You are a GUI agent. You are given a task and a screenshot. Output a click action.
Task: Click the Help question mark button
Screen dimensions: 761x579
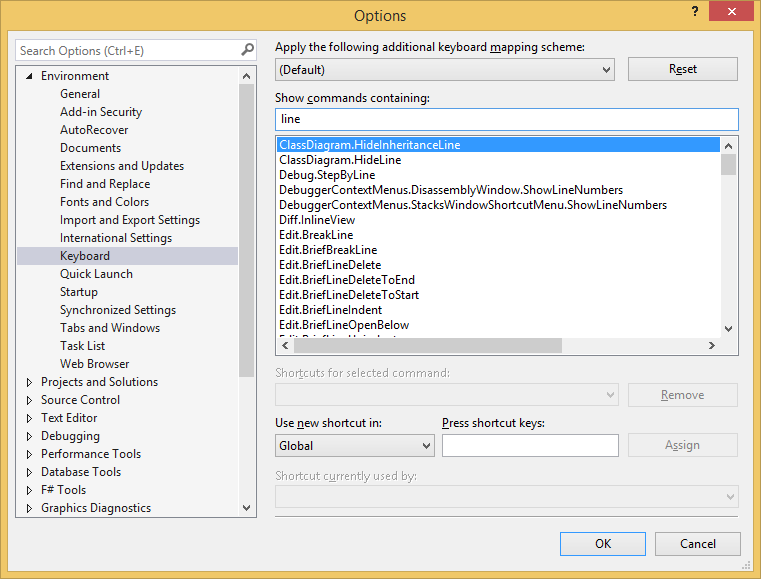pyautogui.click(x=695, y=11)
